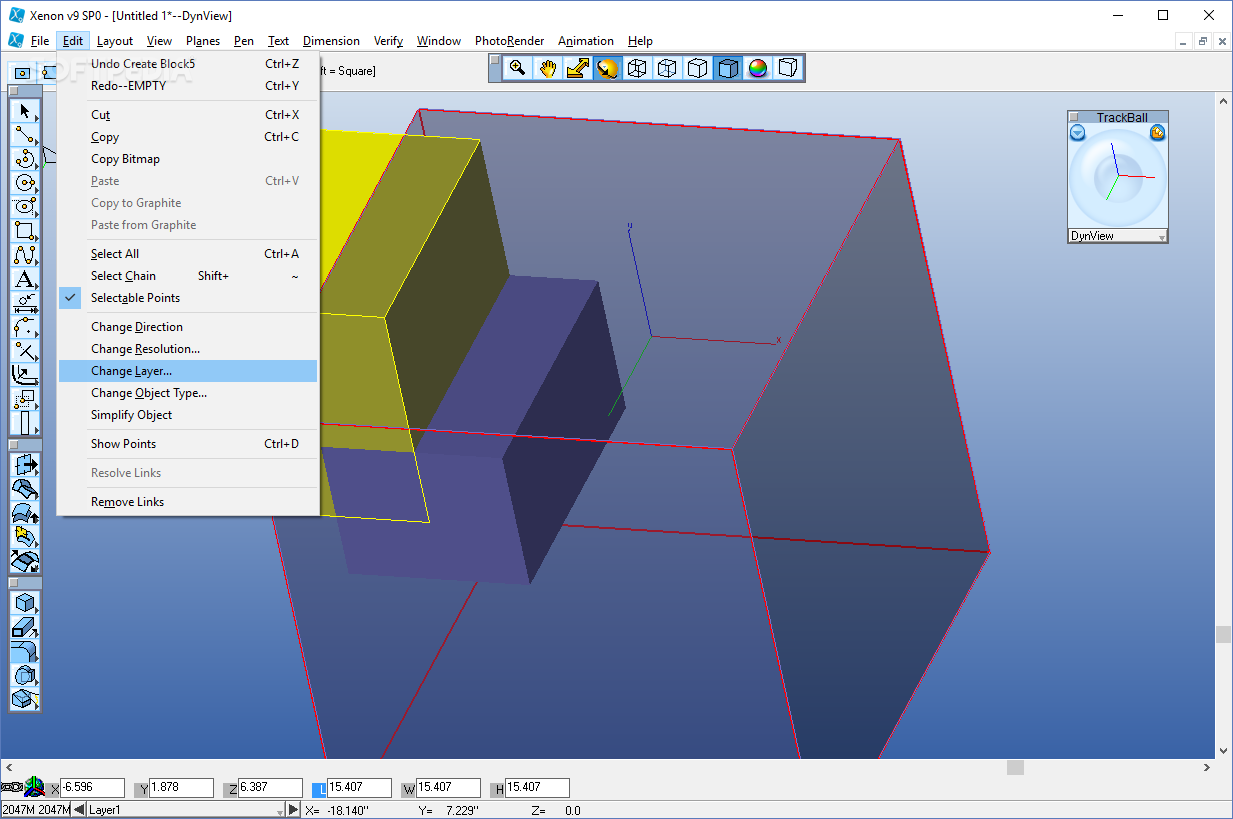Choose Simplify Object entry
Viewport: 1233px width, 819px height.
pos(188,415)
